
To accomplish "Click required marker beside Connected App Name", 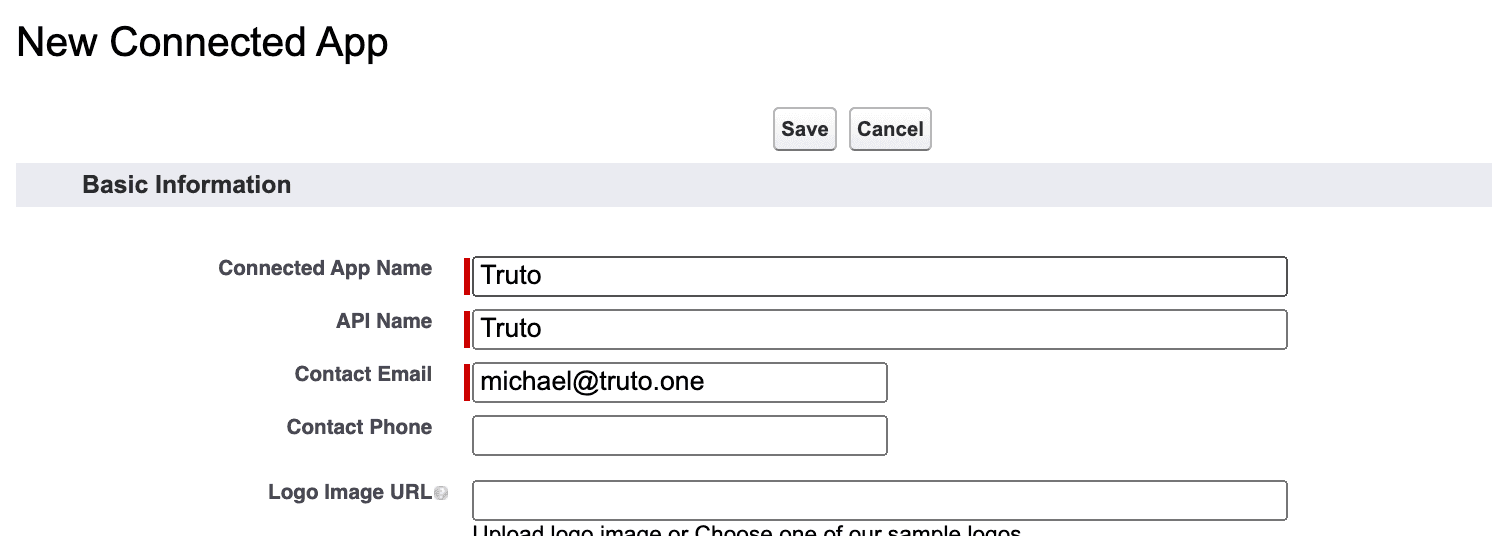I will click(467, 276).
